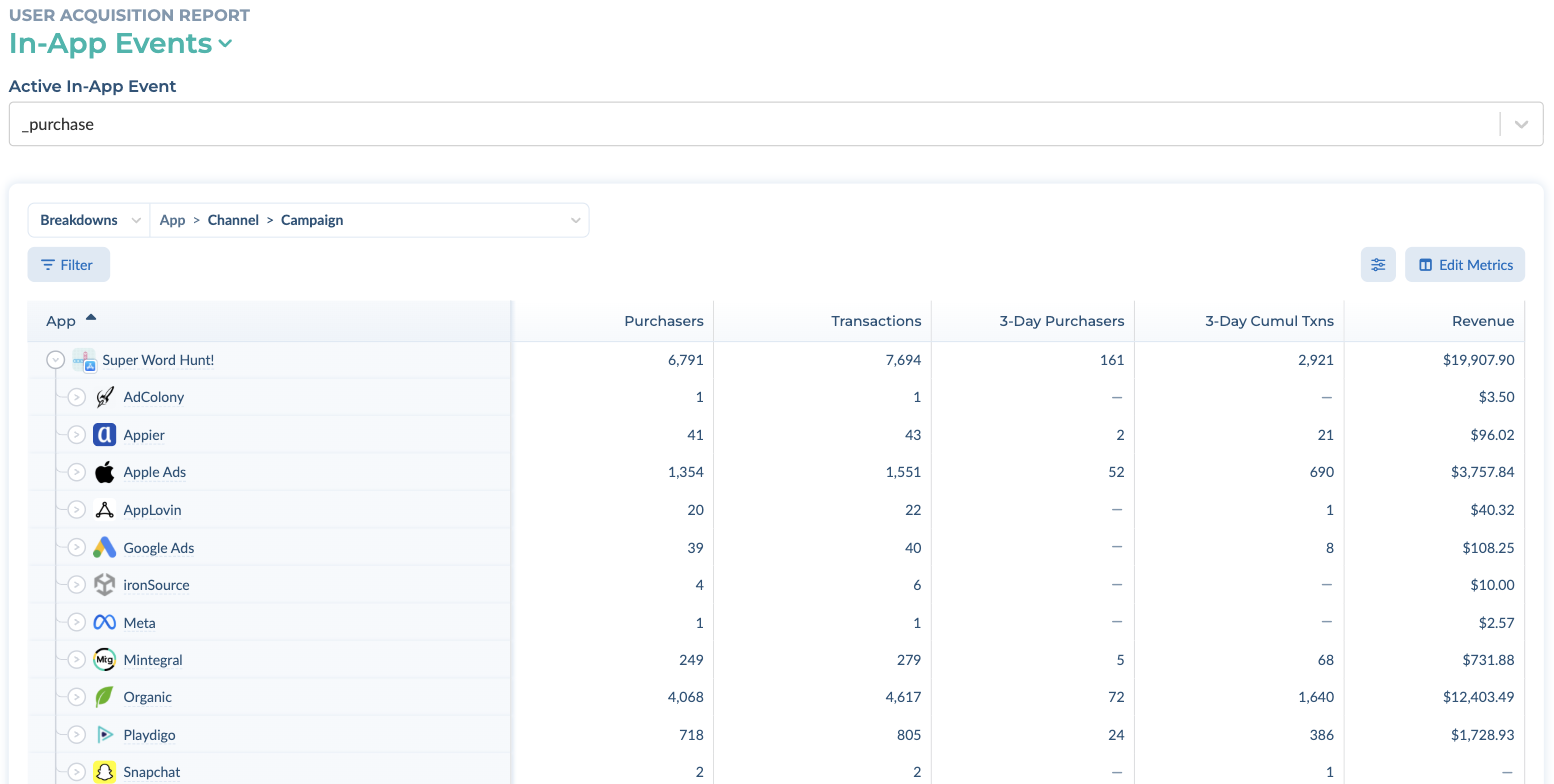
Task: Sort by the App column arrow
Action: click(91, 318)
